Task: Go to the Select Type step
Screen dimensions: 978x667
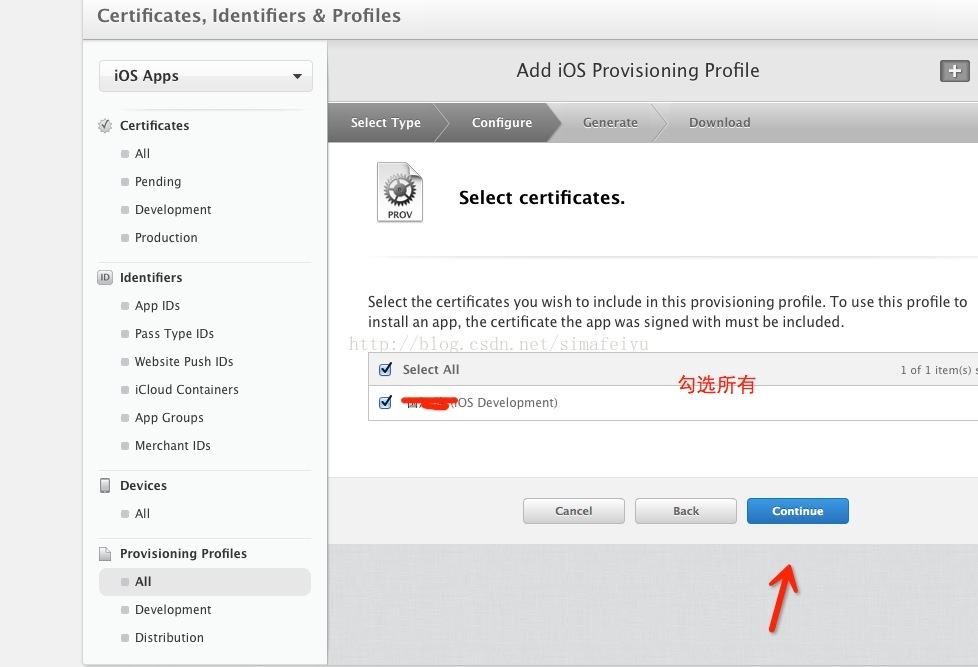Action: click(x=385, y=122)
